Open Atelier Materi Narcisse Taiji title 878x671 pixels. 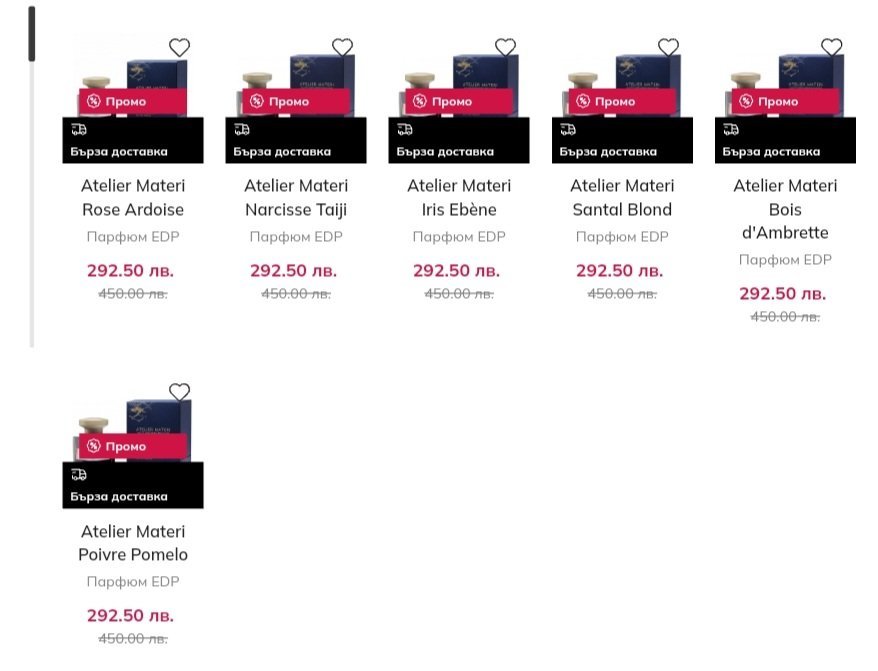point(296,198)
